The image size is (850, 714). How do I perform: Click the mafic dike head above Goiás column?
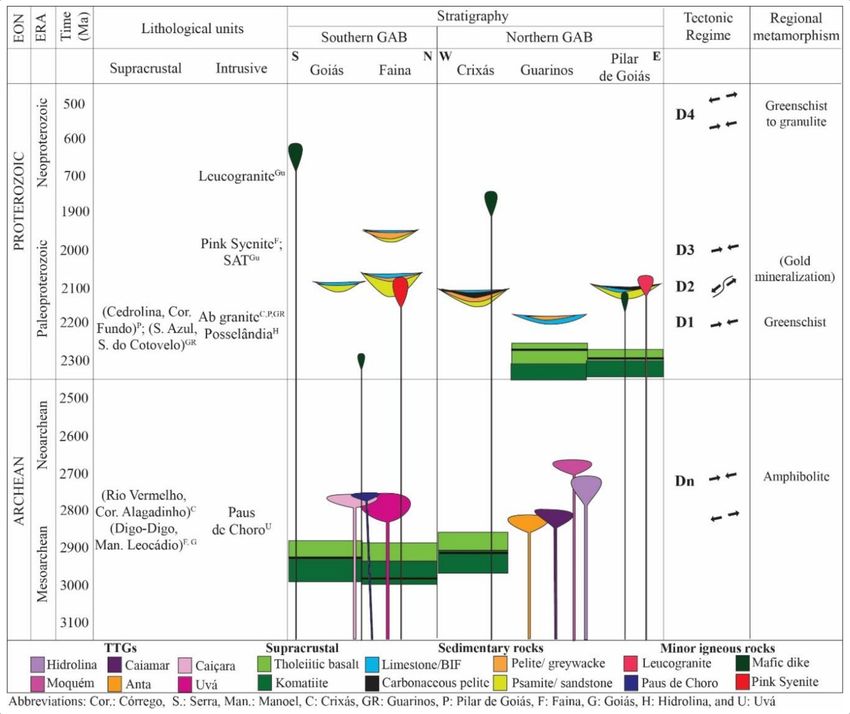[x=295, y=157]
